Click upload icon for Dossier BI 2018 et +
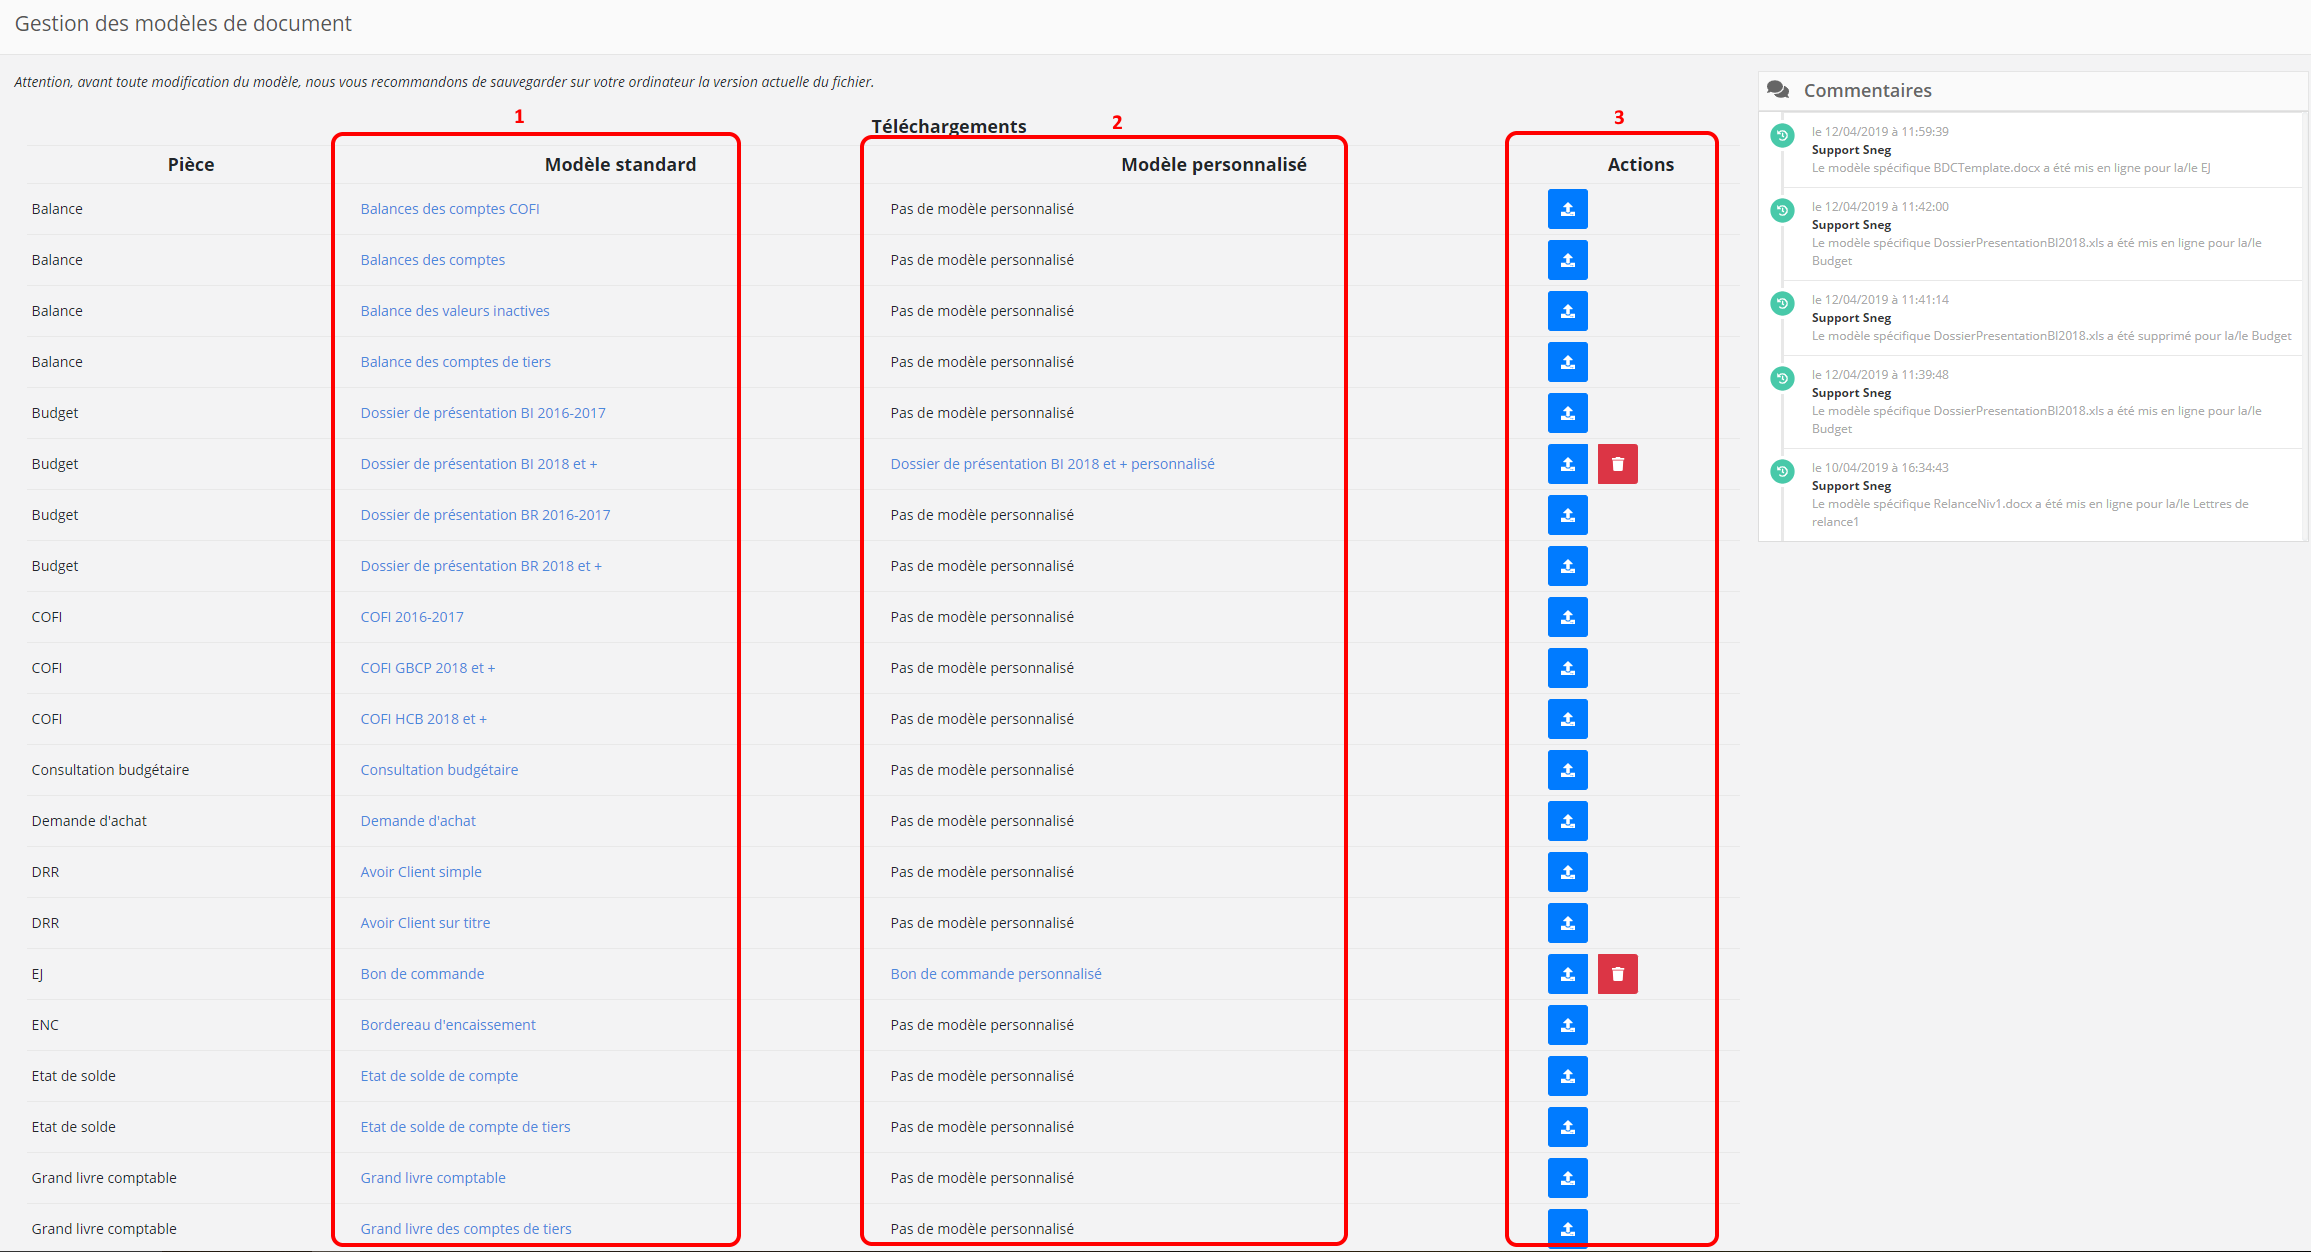Viewport: 2311px width, 1252px height. (x=1567, y=464)
